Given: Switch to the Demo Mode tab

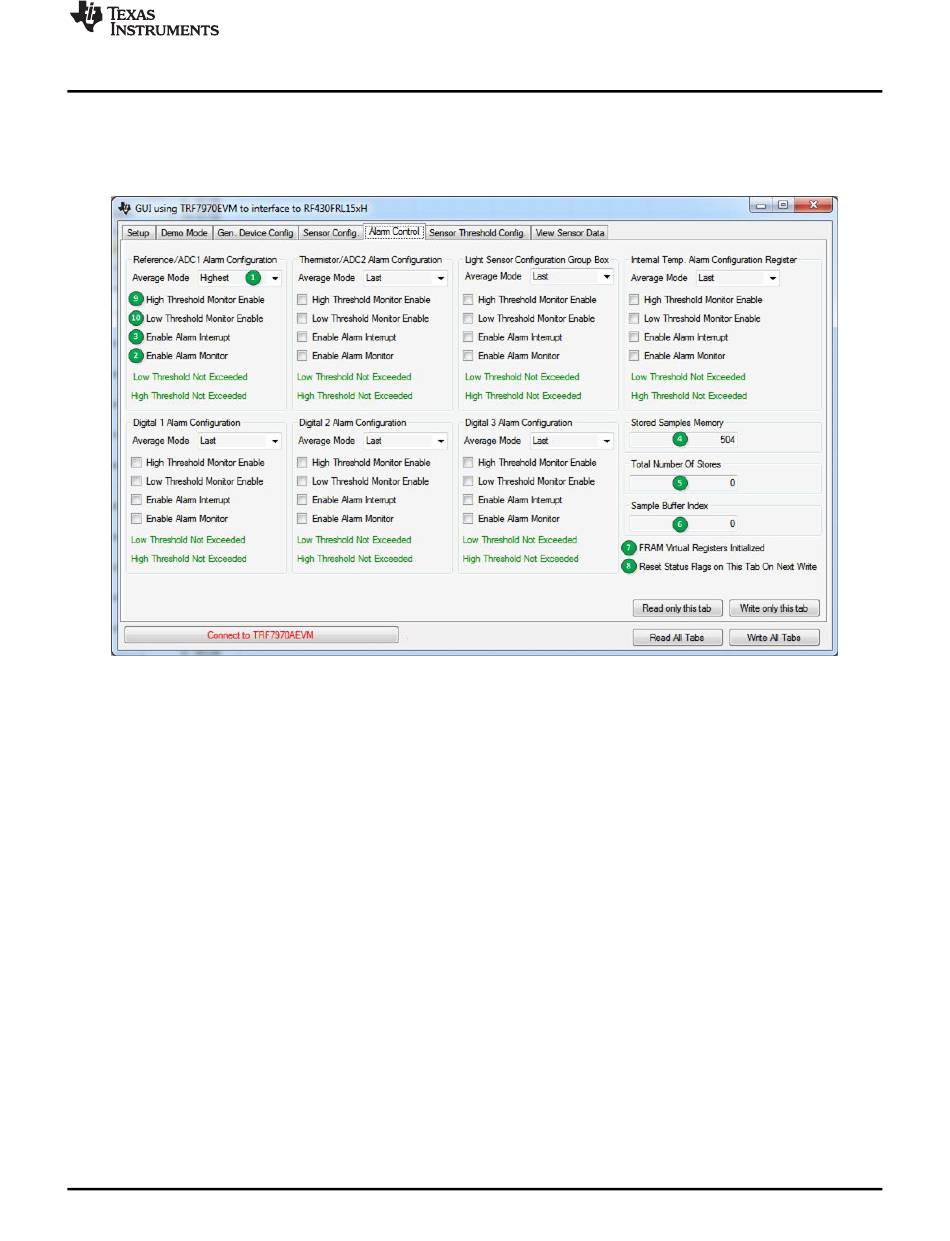Looking at the screenshot, I should tap(184, 232).
